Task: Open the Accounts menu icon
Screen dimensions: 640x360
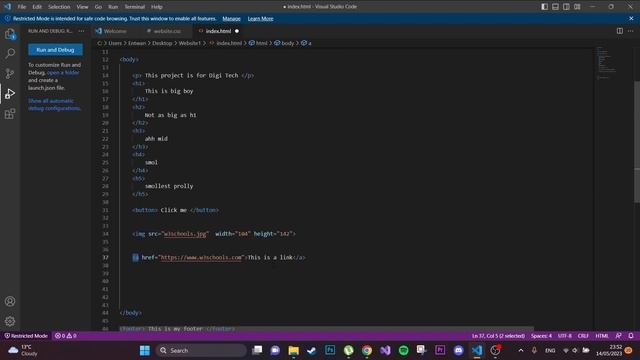Action: tap(10, 301)
